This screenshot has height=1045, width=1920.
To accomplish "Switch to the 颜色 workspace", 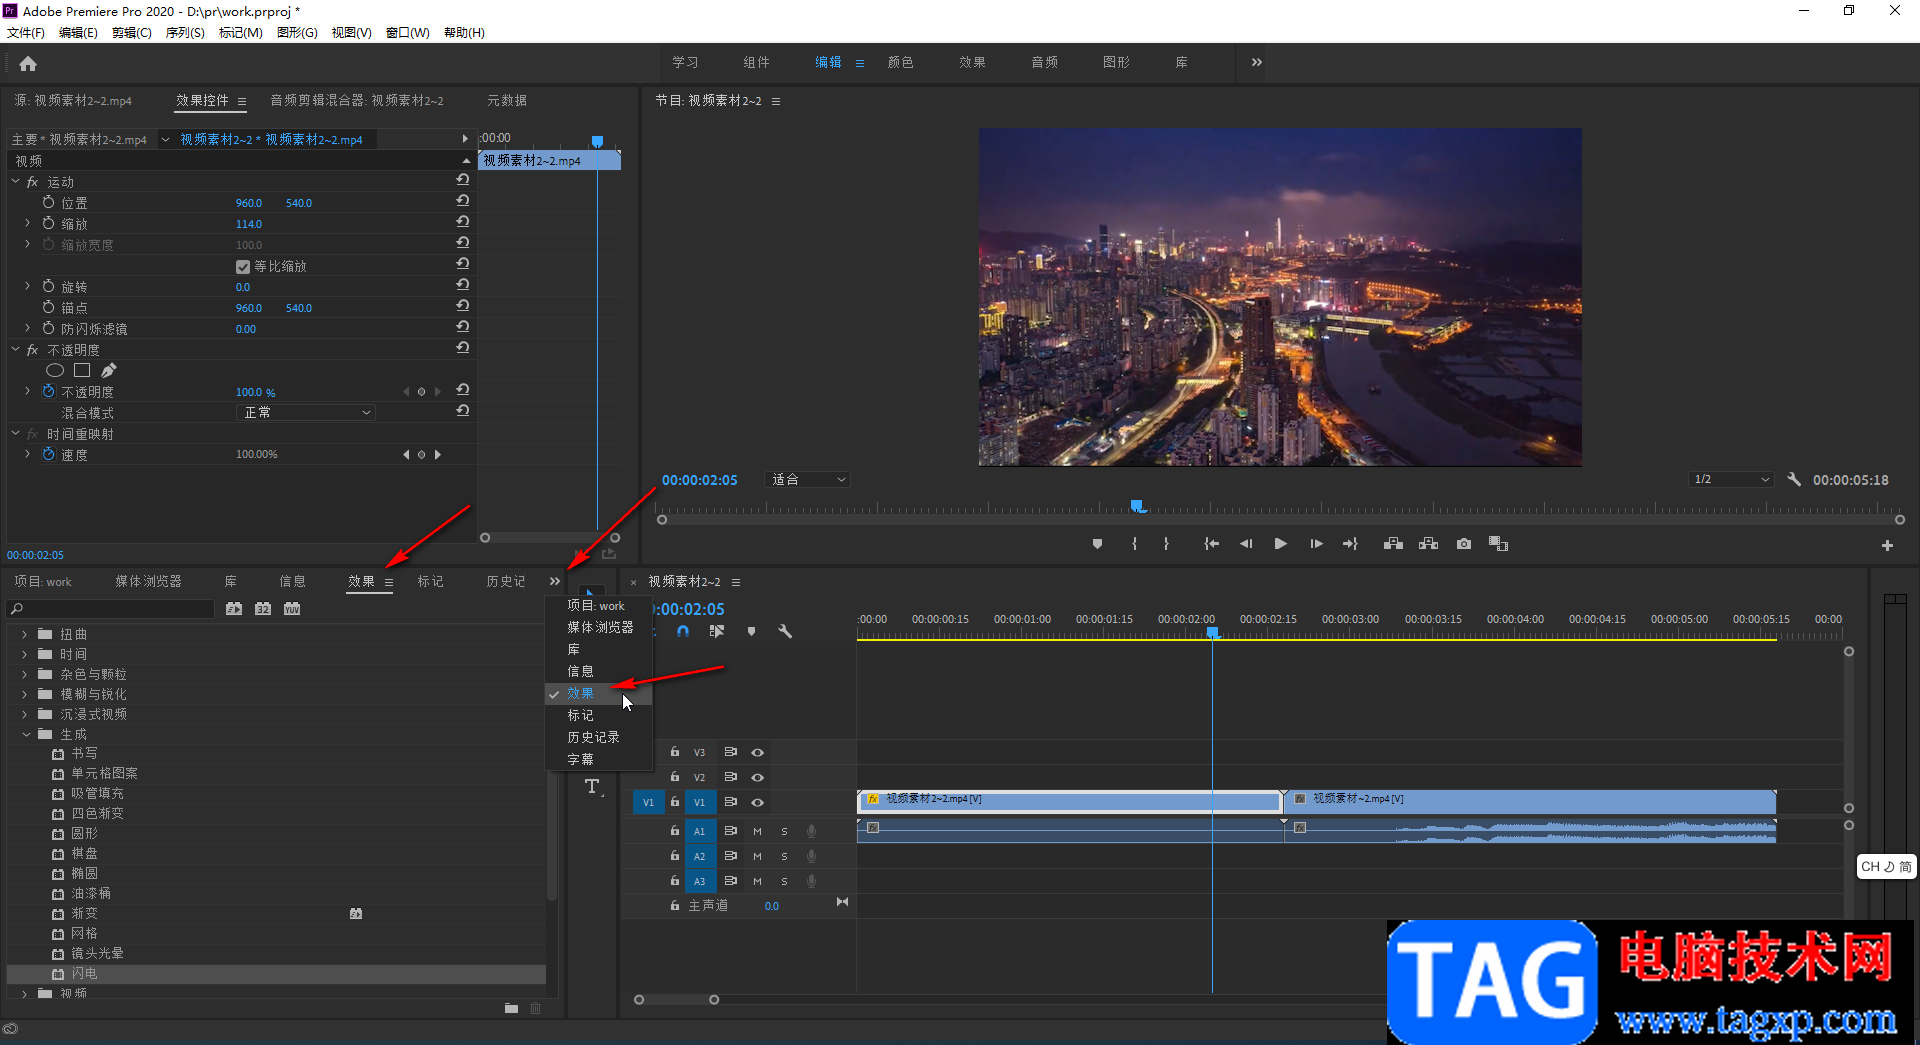I will tap(900, 62).
